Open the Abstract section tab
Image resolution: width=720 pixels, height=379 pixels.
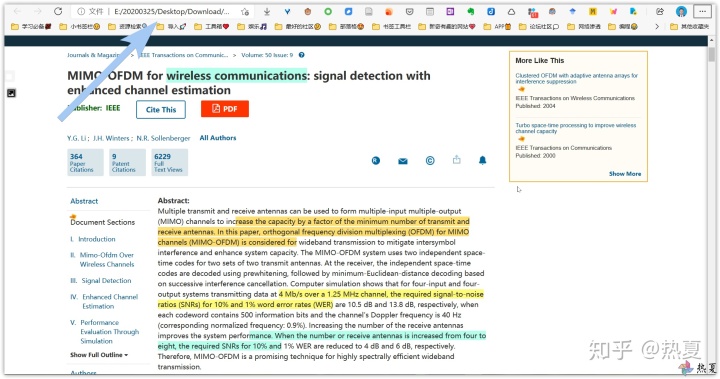[84, 201]
